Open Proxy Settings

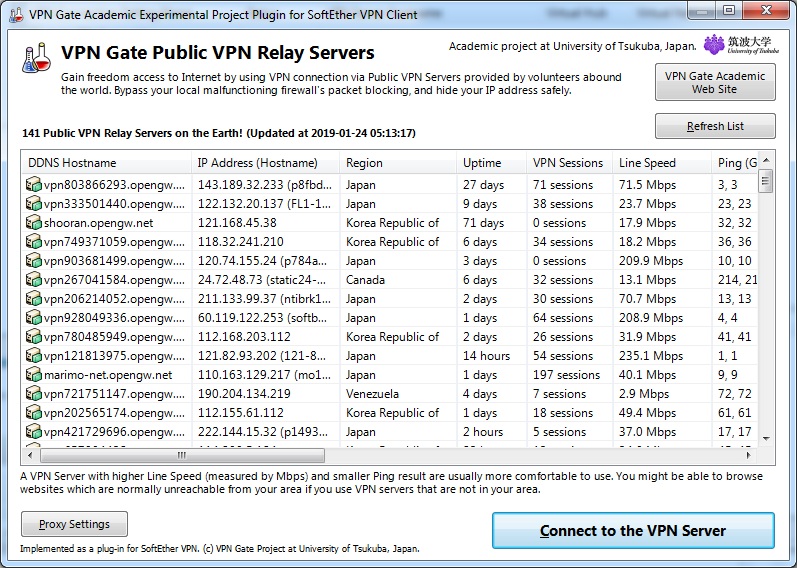(x=74, y=524)
